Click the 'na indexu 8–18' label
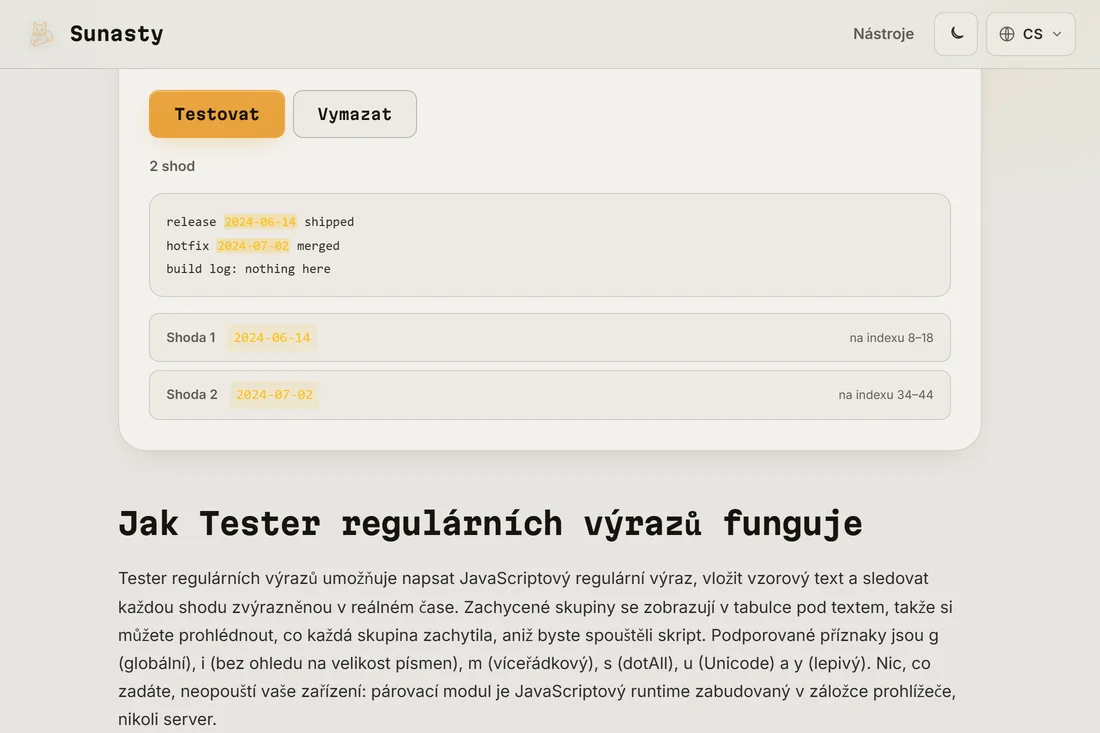The image size is (1100, 733). pyautogui.click(x=891, y=337)
